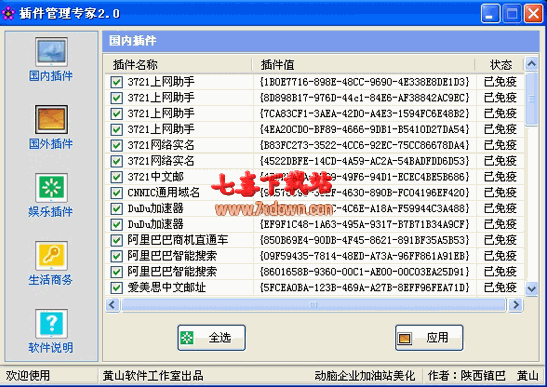Click the 应用 button
The image size is (547, 387).
[429, 337]
